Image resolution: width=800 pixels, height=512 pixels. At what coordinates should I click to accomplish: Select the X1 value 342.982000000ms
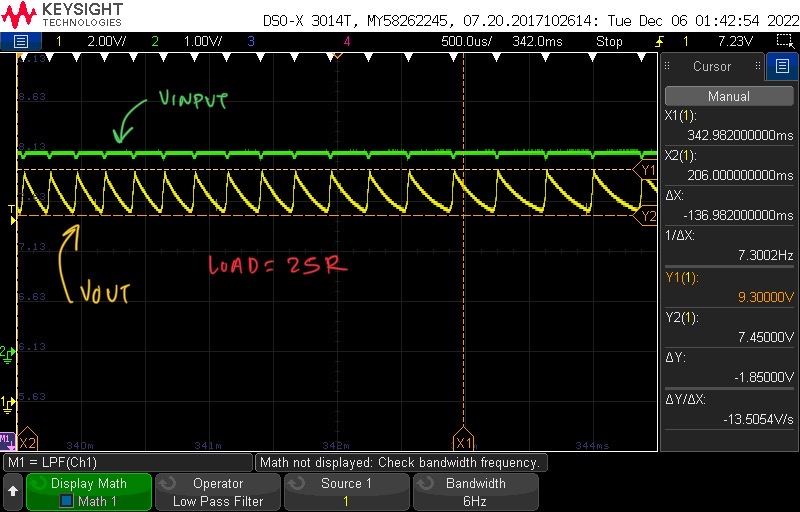pyautogui.click(x=740, y=135)
